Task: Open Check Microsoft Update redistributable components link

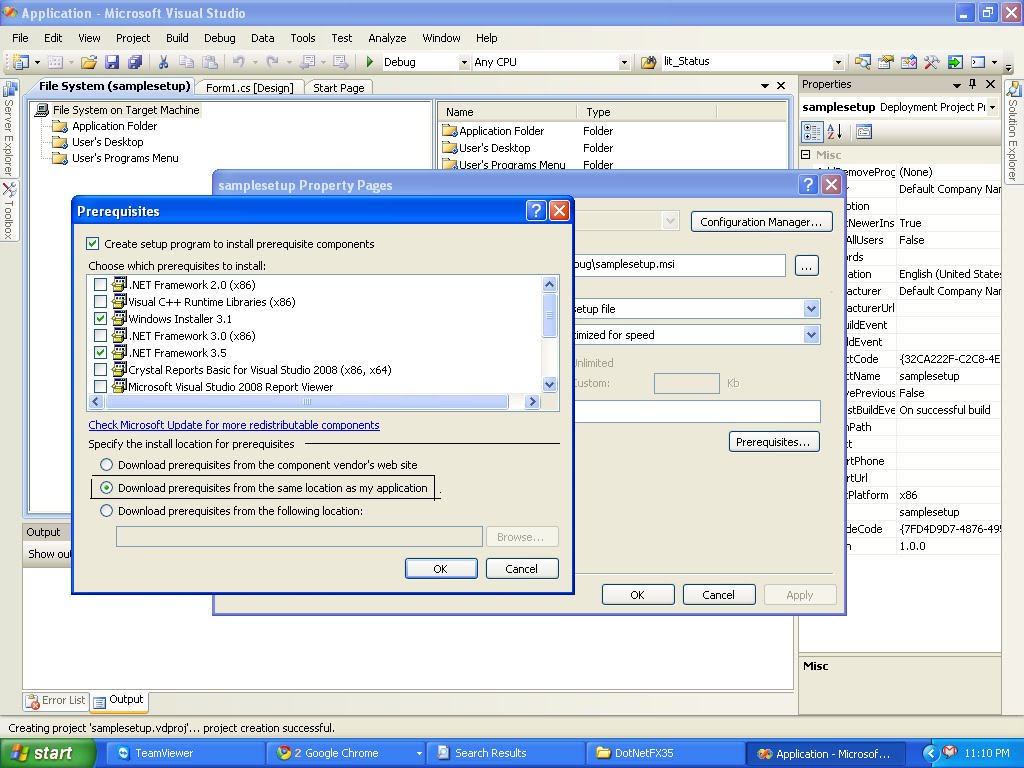Action: click(234, 425)
